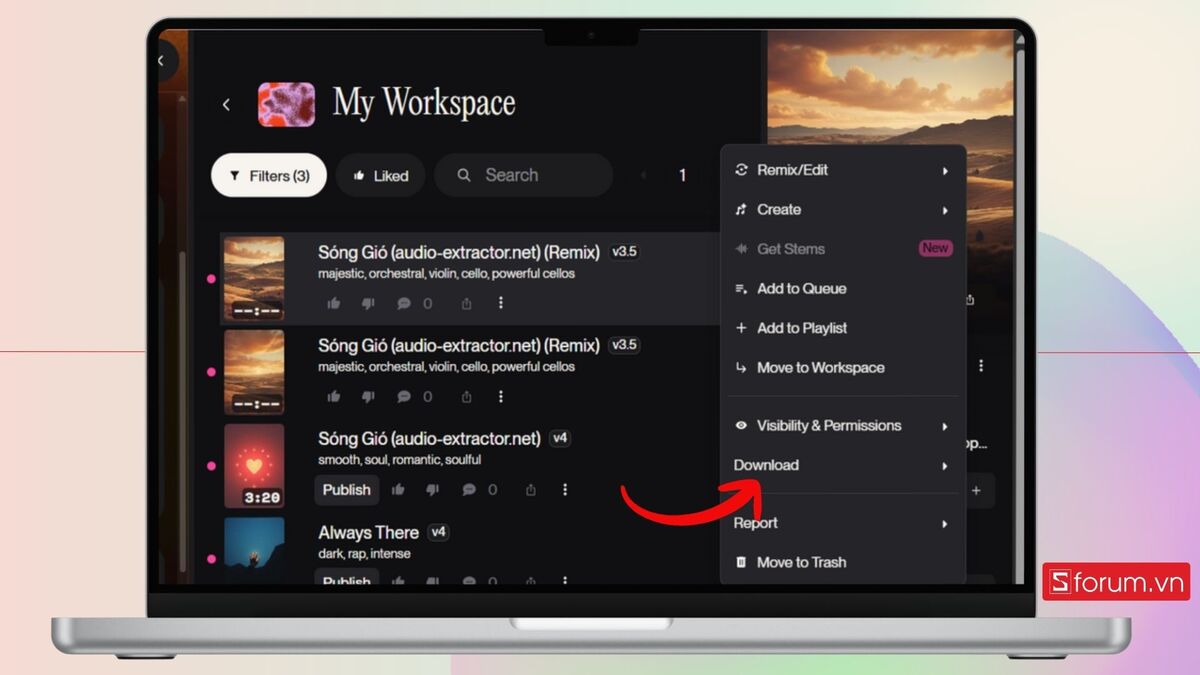Play the heart thumbnail showing 3:20
1200x675 pixels.
(x=253, y=465)
